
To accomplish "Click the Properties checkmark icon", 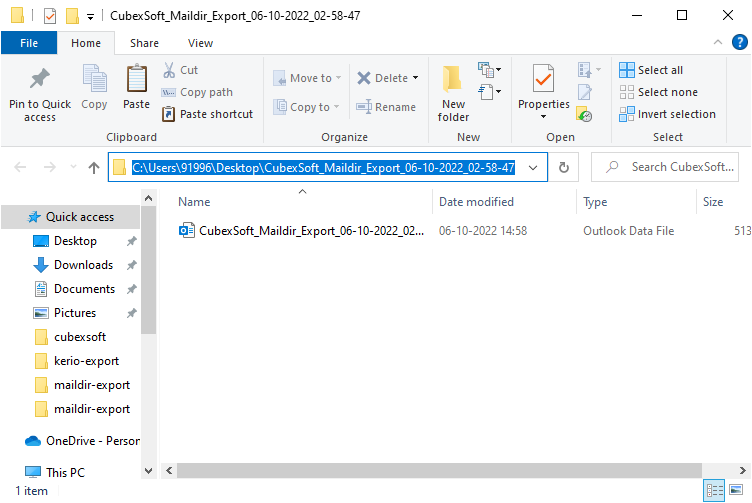I will pos(543,78).
